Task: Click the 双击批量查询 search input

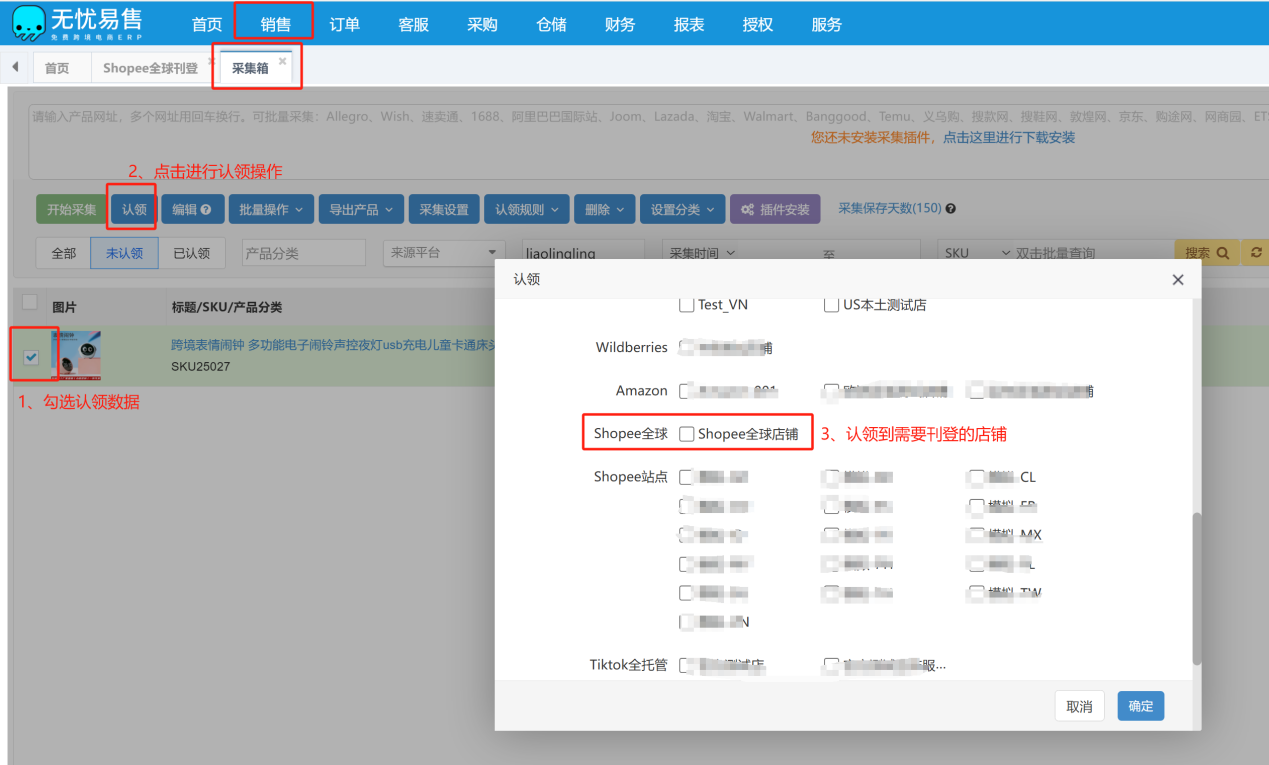Action: click(x=1093, y=253)
